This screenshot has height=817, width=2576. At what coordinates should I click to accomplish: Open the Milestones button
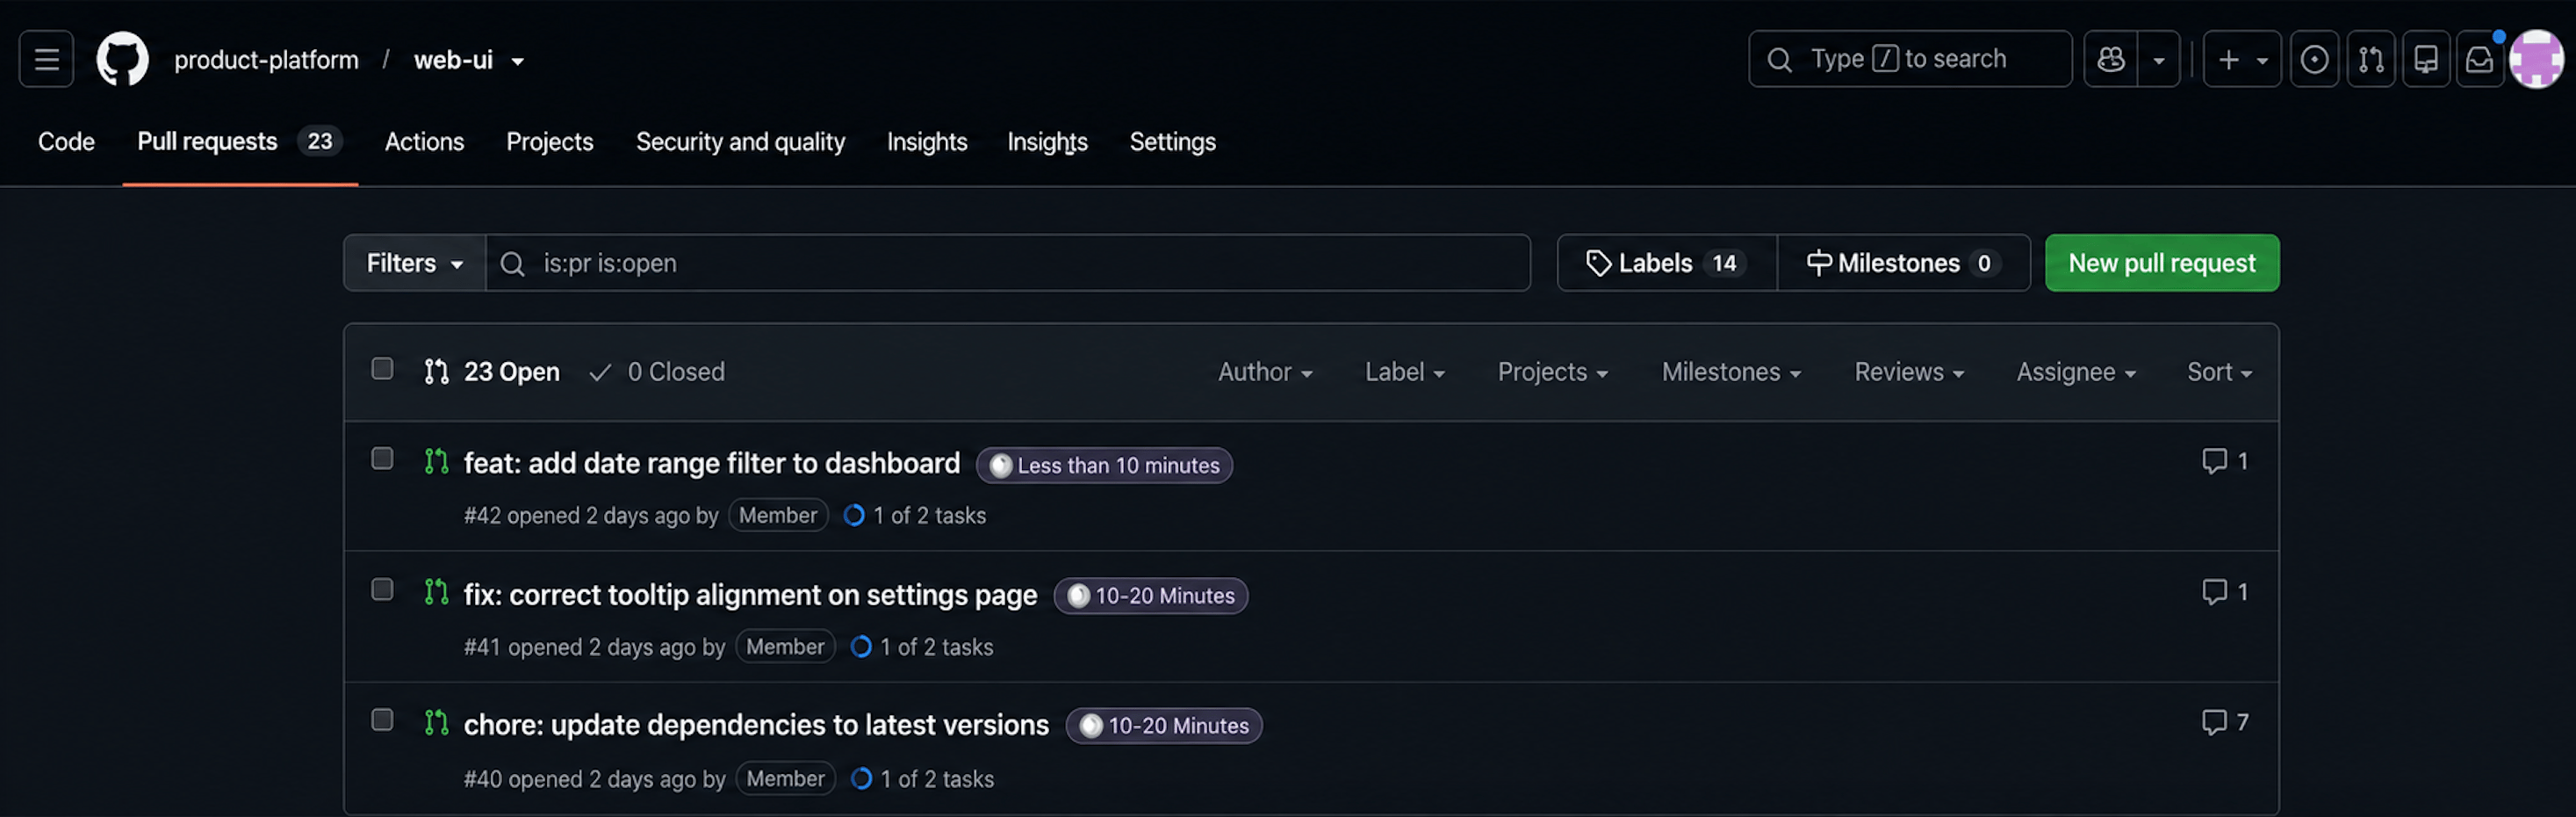(1903, 263)
